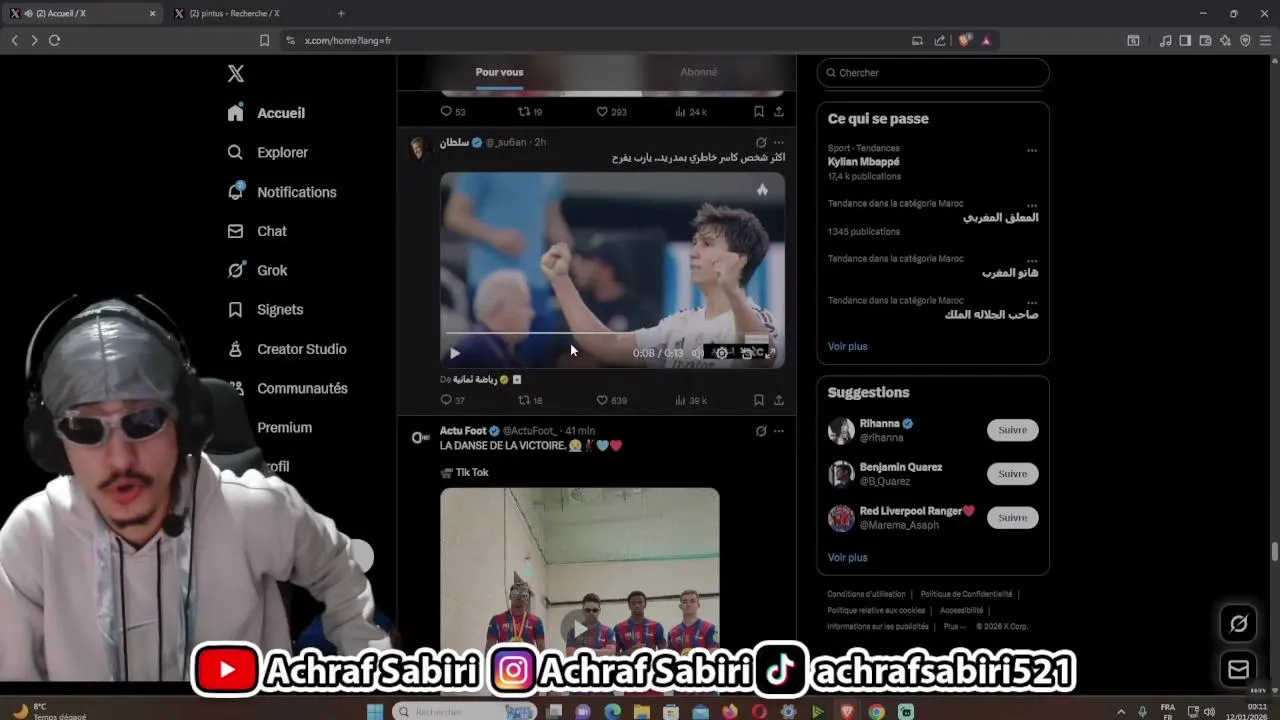
Task: Share the top post
Action: [779, 112]
